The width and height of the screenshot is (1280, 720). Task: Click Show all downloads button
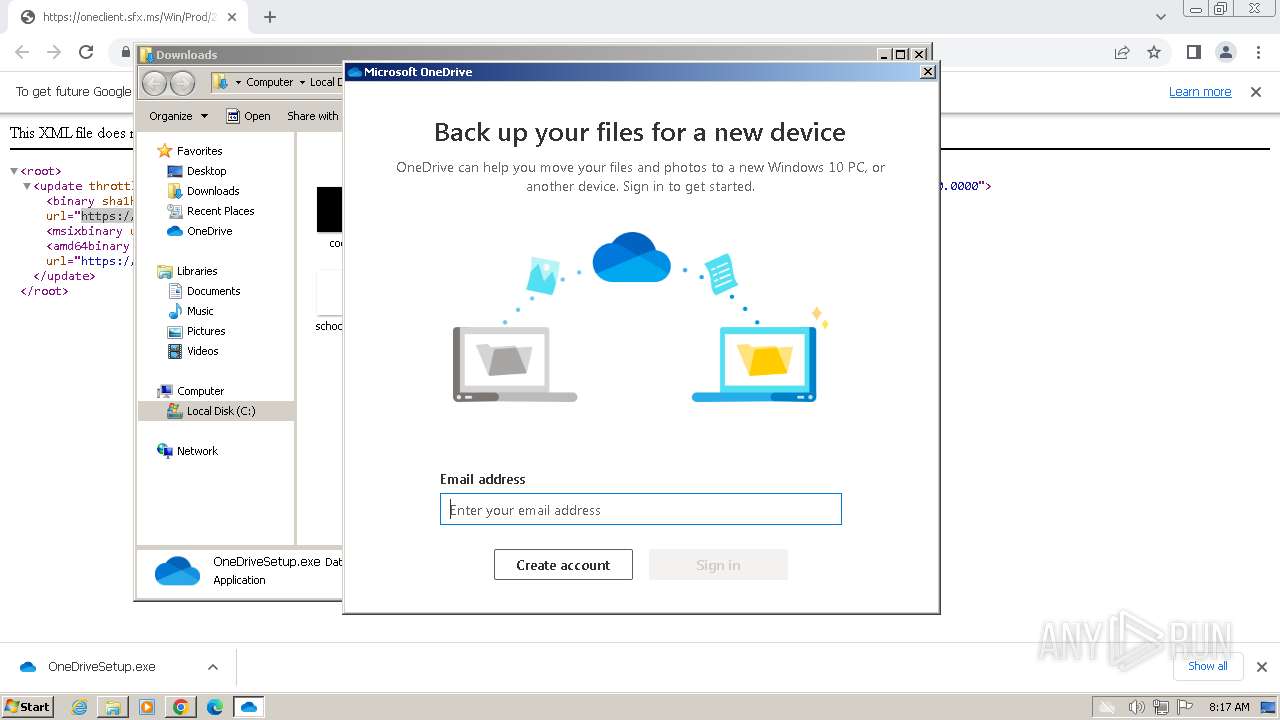pyautogui.click(x=1207, y=666)
